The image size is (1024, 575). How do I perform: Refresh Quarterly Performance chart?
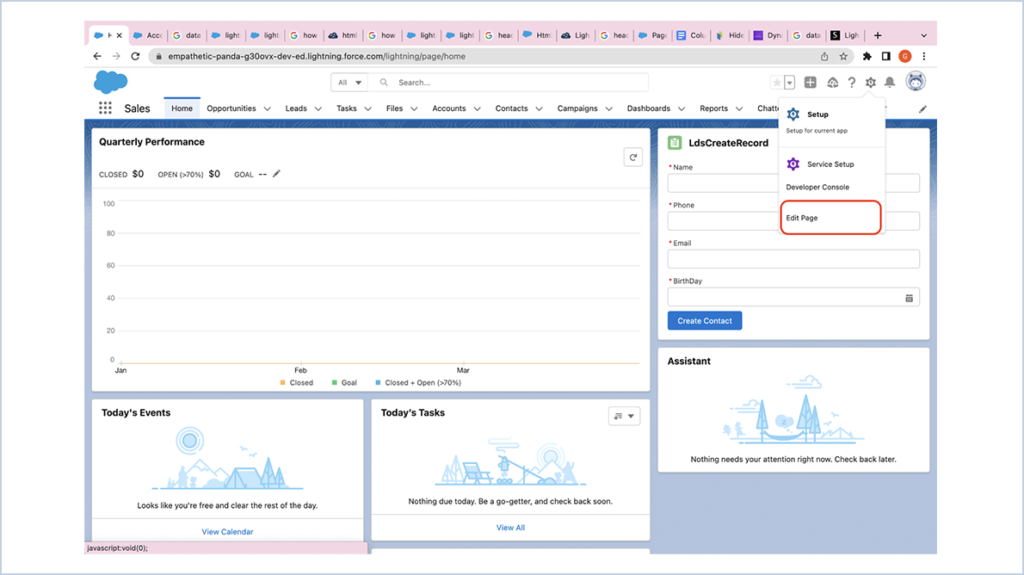[x=633, y=157]
